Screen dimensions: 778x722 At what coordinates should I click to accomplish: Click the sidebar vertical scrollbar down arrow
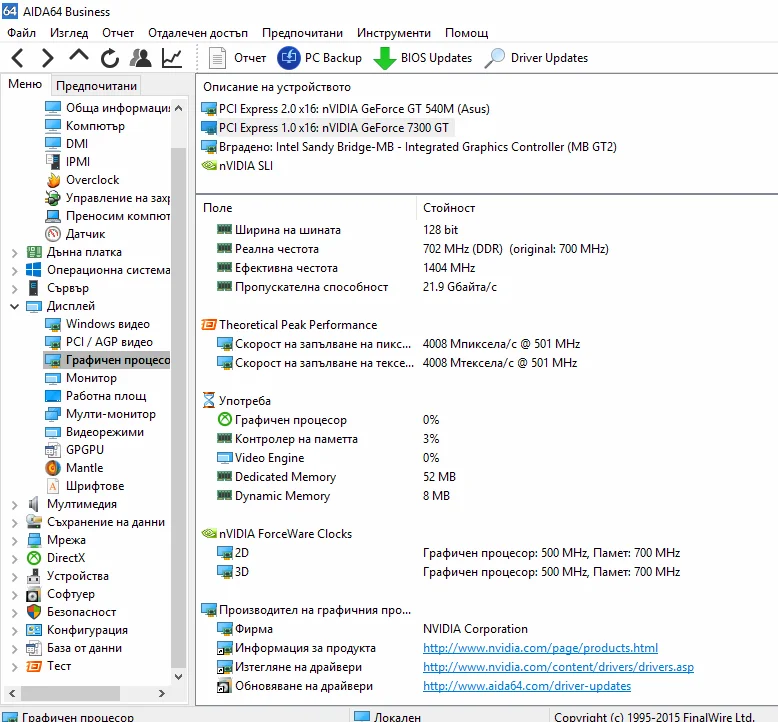pyautogui.click(x=179, y=676)
